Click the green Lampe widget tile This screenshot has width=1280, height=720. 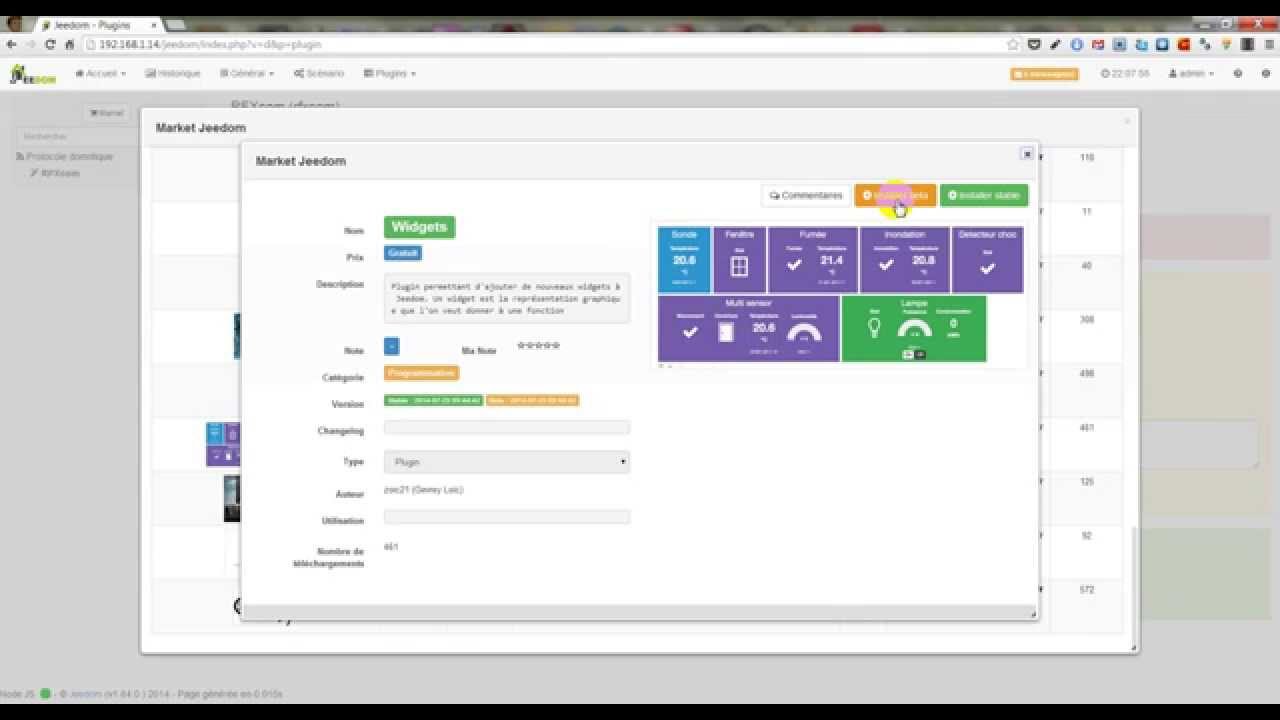pyautogui.click(x=914, y=329)
